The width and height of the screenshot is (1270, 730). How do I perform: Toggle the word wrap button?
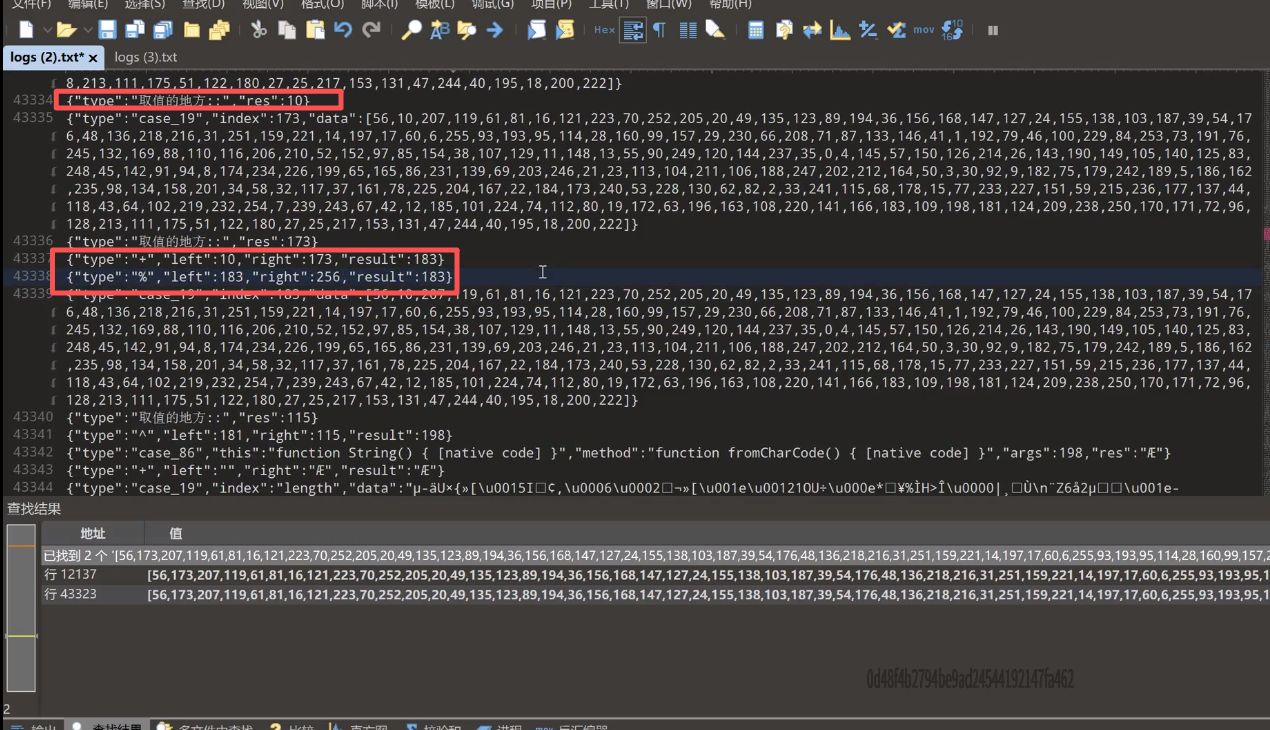pyautogui.click(x=632, y=30)
